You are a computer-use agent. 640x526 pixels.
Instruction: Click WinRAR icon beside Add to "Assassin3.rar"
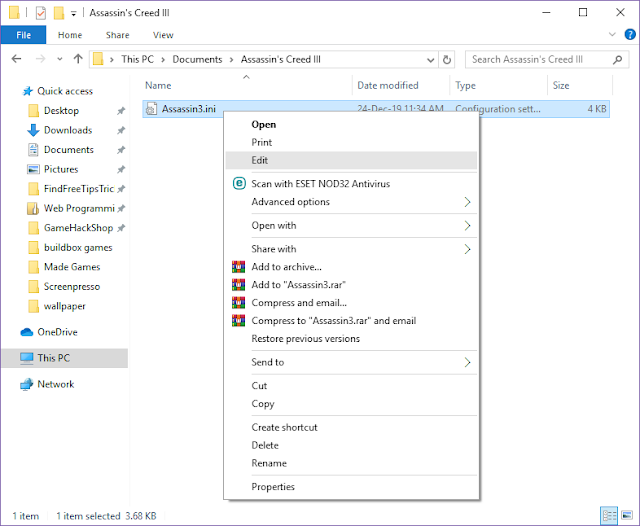(238, 284)
